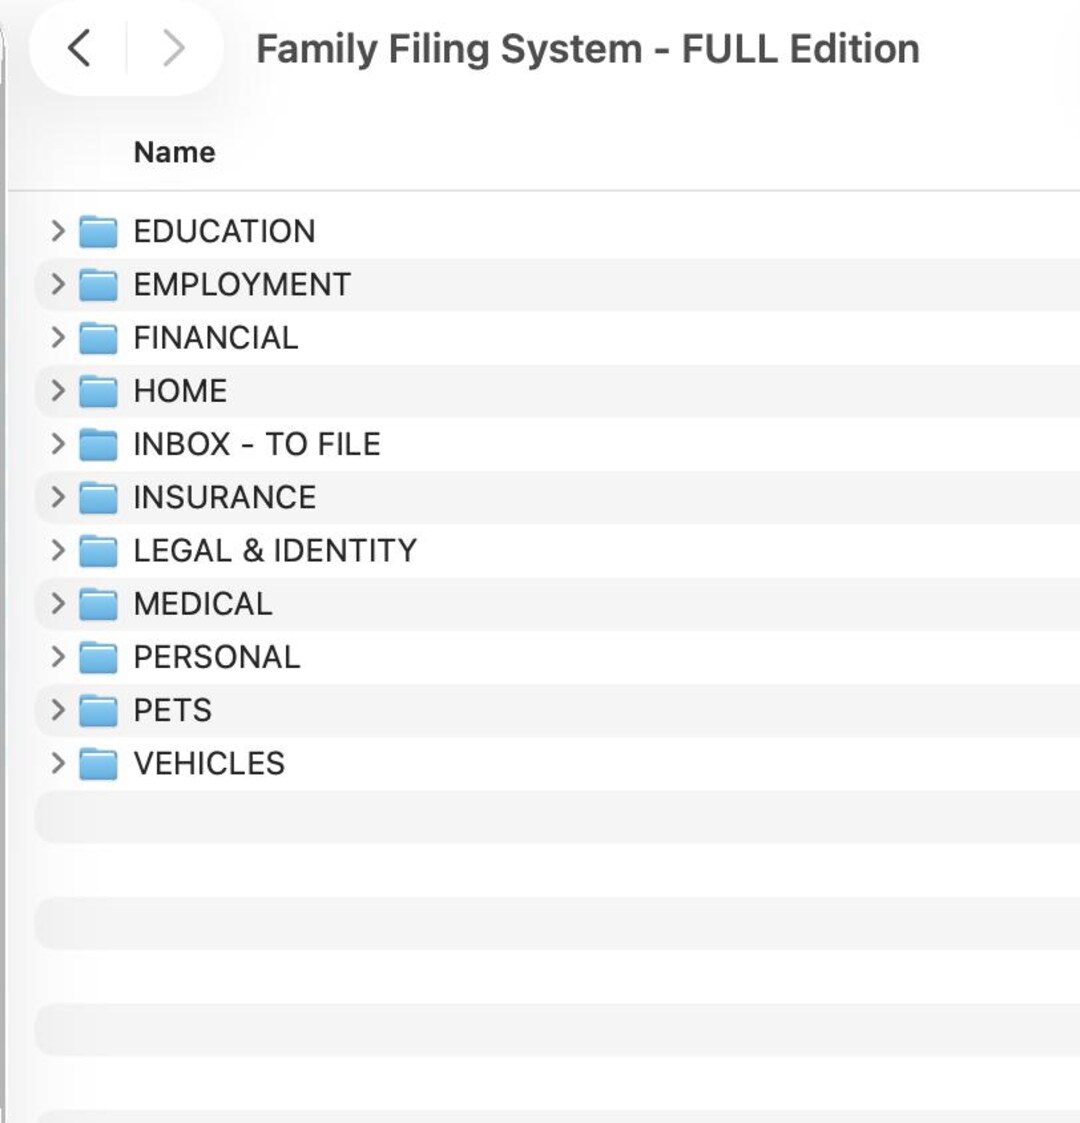1080x1123 pixels.
Task: Expand the INBOX - TO FILE chevron
Action: (x=58, y=444)
